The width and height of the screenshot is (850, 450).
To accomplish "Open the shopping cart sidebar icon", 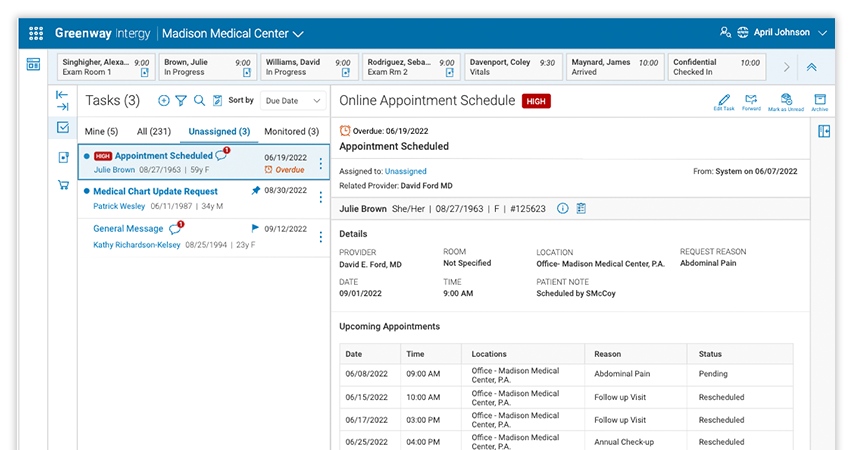I will (63, 185).
